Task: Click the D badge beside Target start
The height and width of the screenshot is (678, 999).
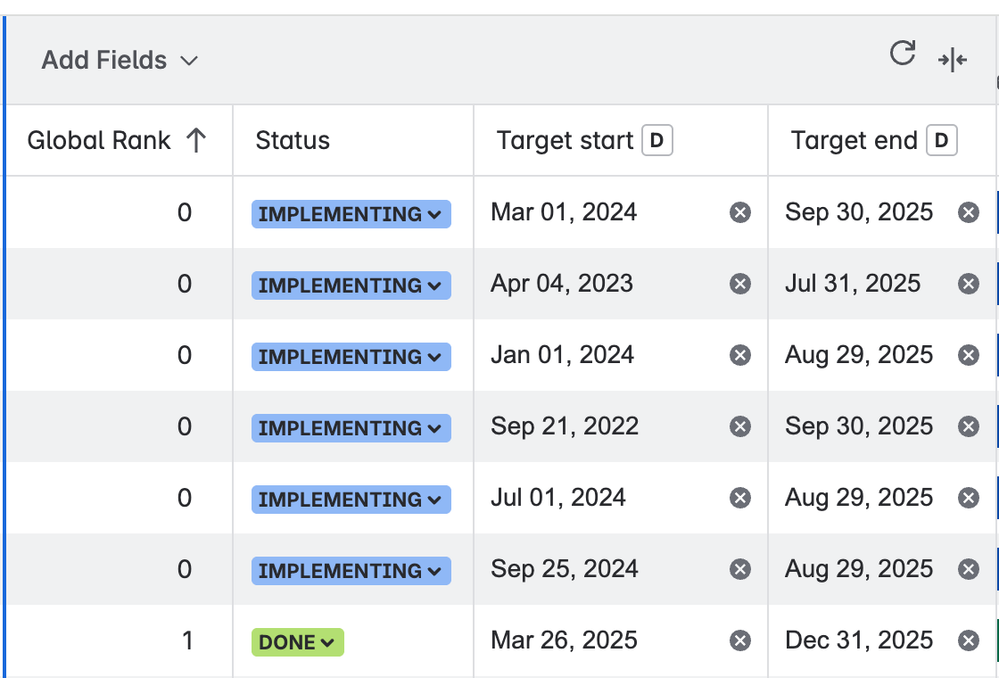Action: [x=656, y=141]
